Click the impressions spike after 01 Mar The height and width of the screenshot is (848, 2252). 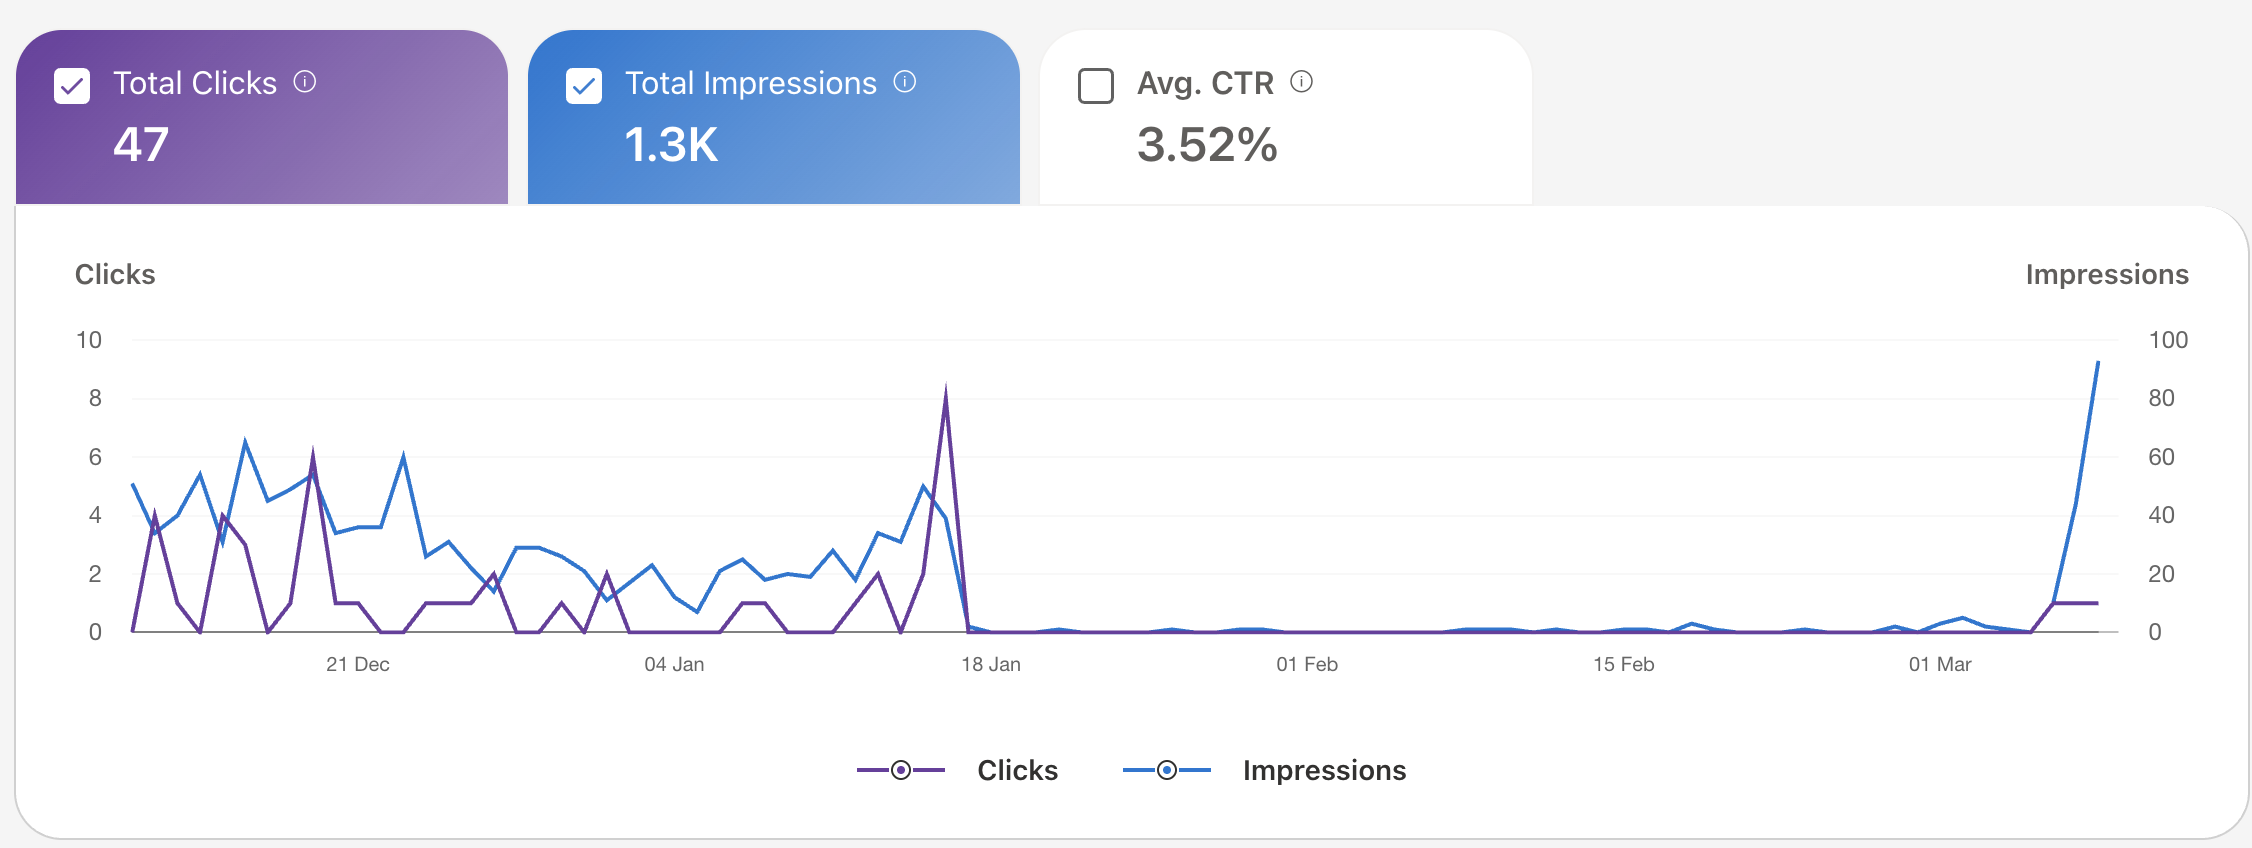(x=2097, y=363)
